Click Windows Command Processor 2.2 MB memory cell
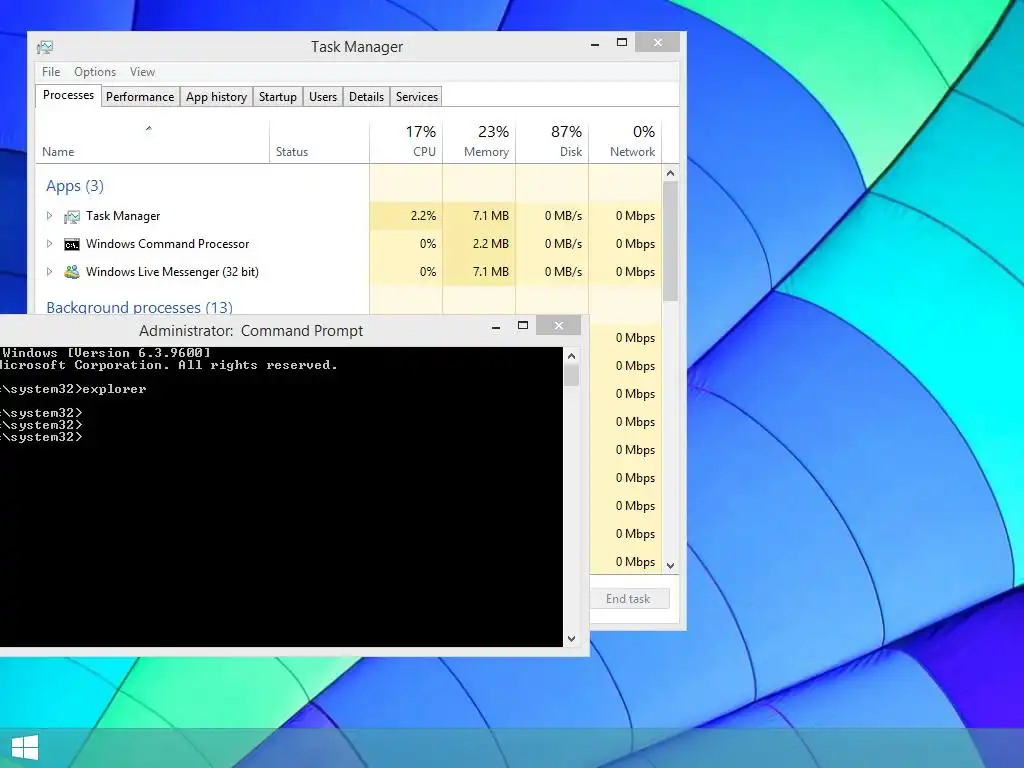 click(x=479, y=244)
